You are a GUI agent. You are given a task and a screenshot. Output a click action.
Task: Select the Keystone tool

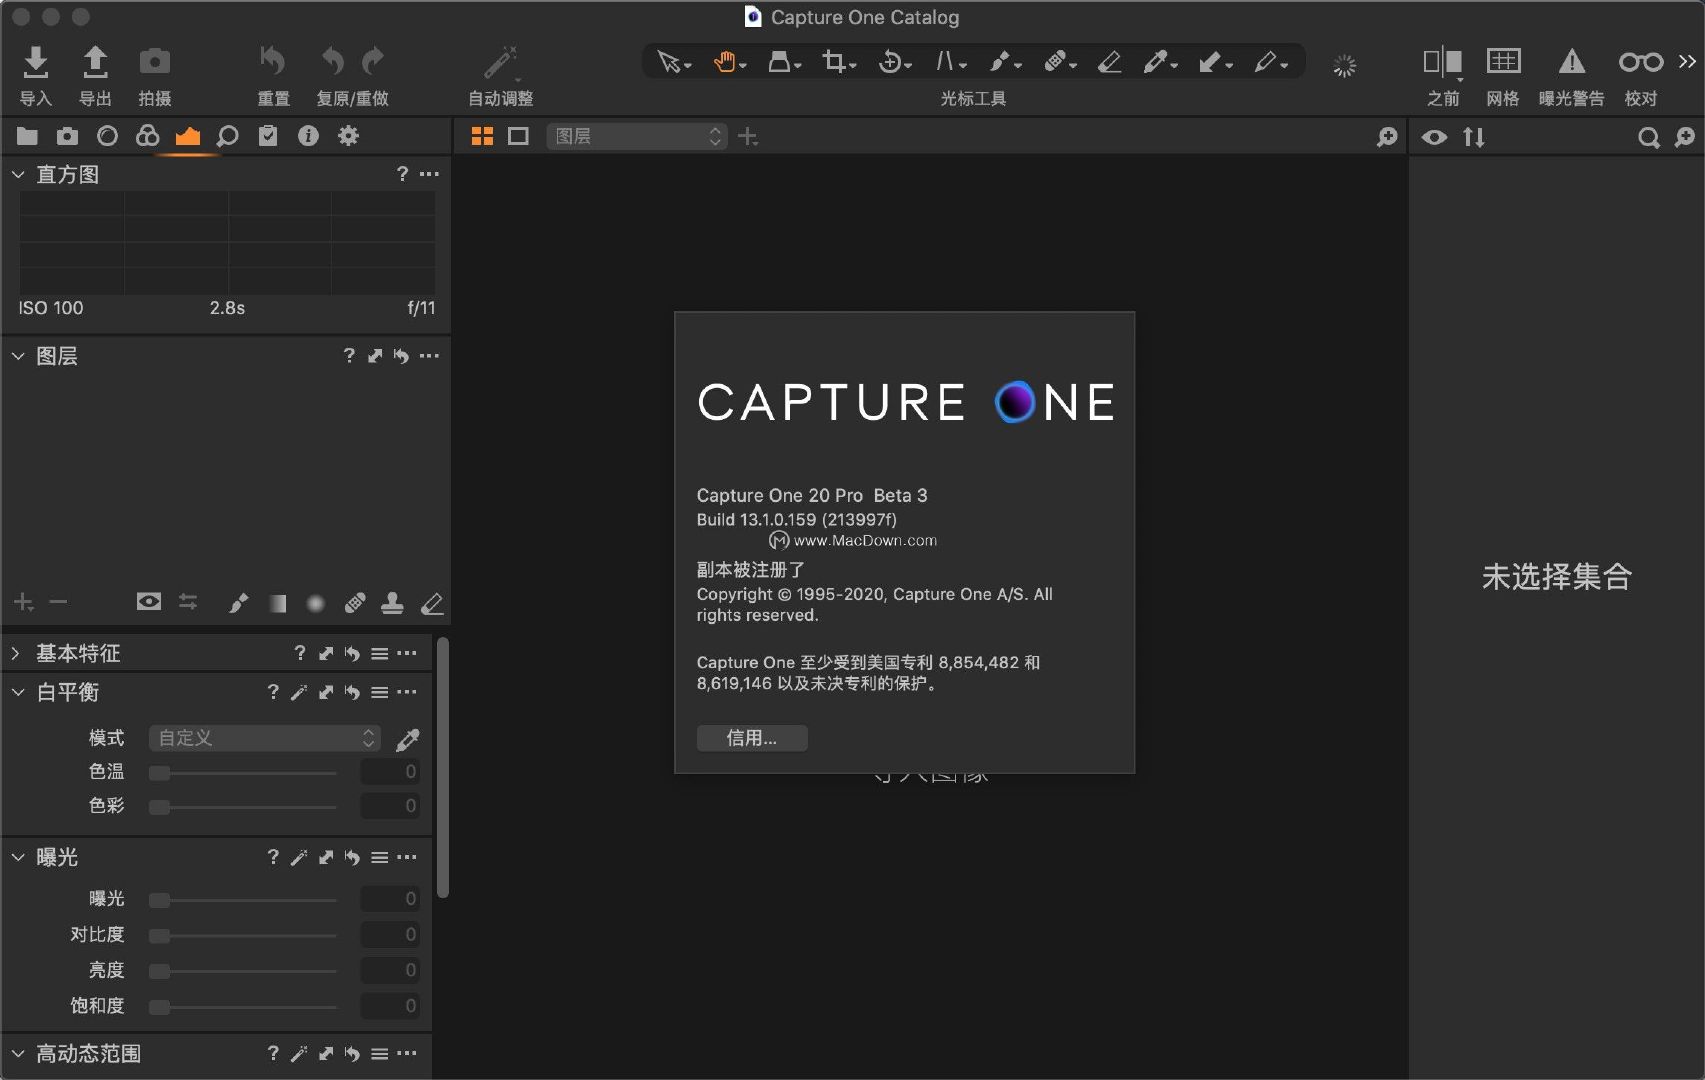(x=950, y=63)
